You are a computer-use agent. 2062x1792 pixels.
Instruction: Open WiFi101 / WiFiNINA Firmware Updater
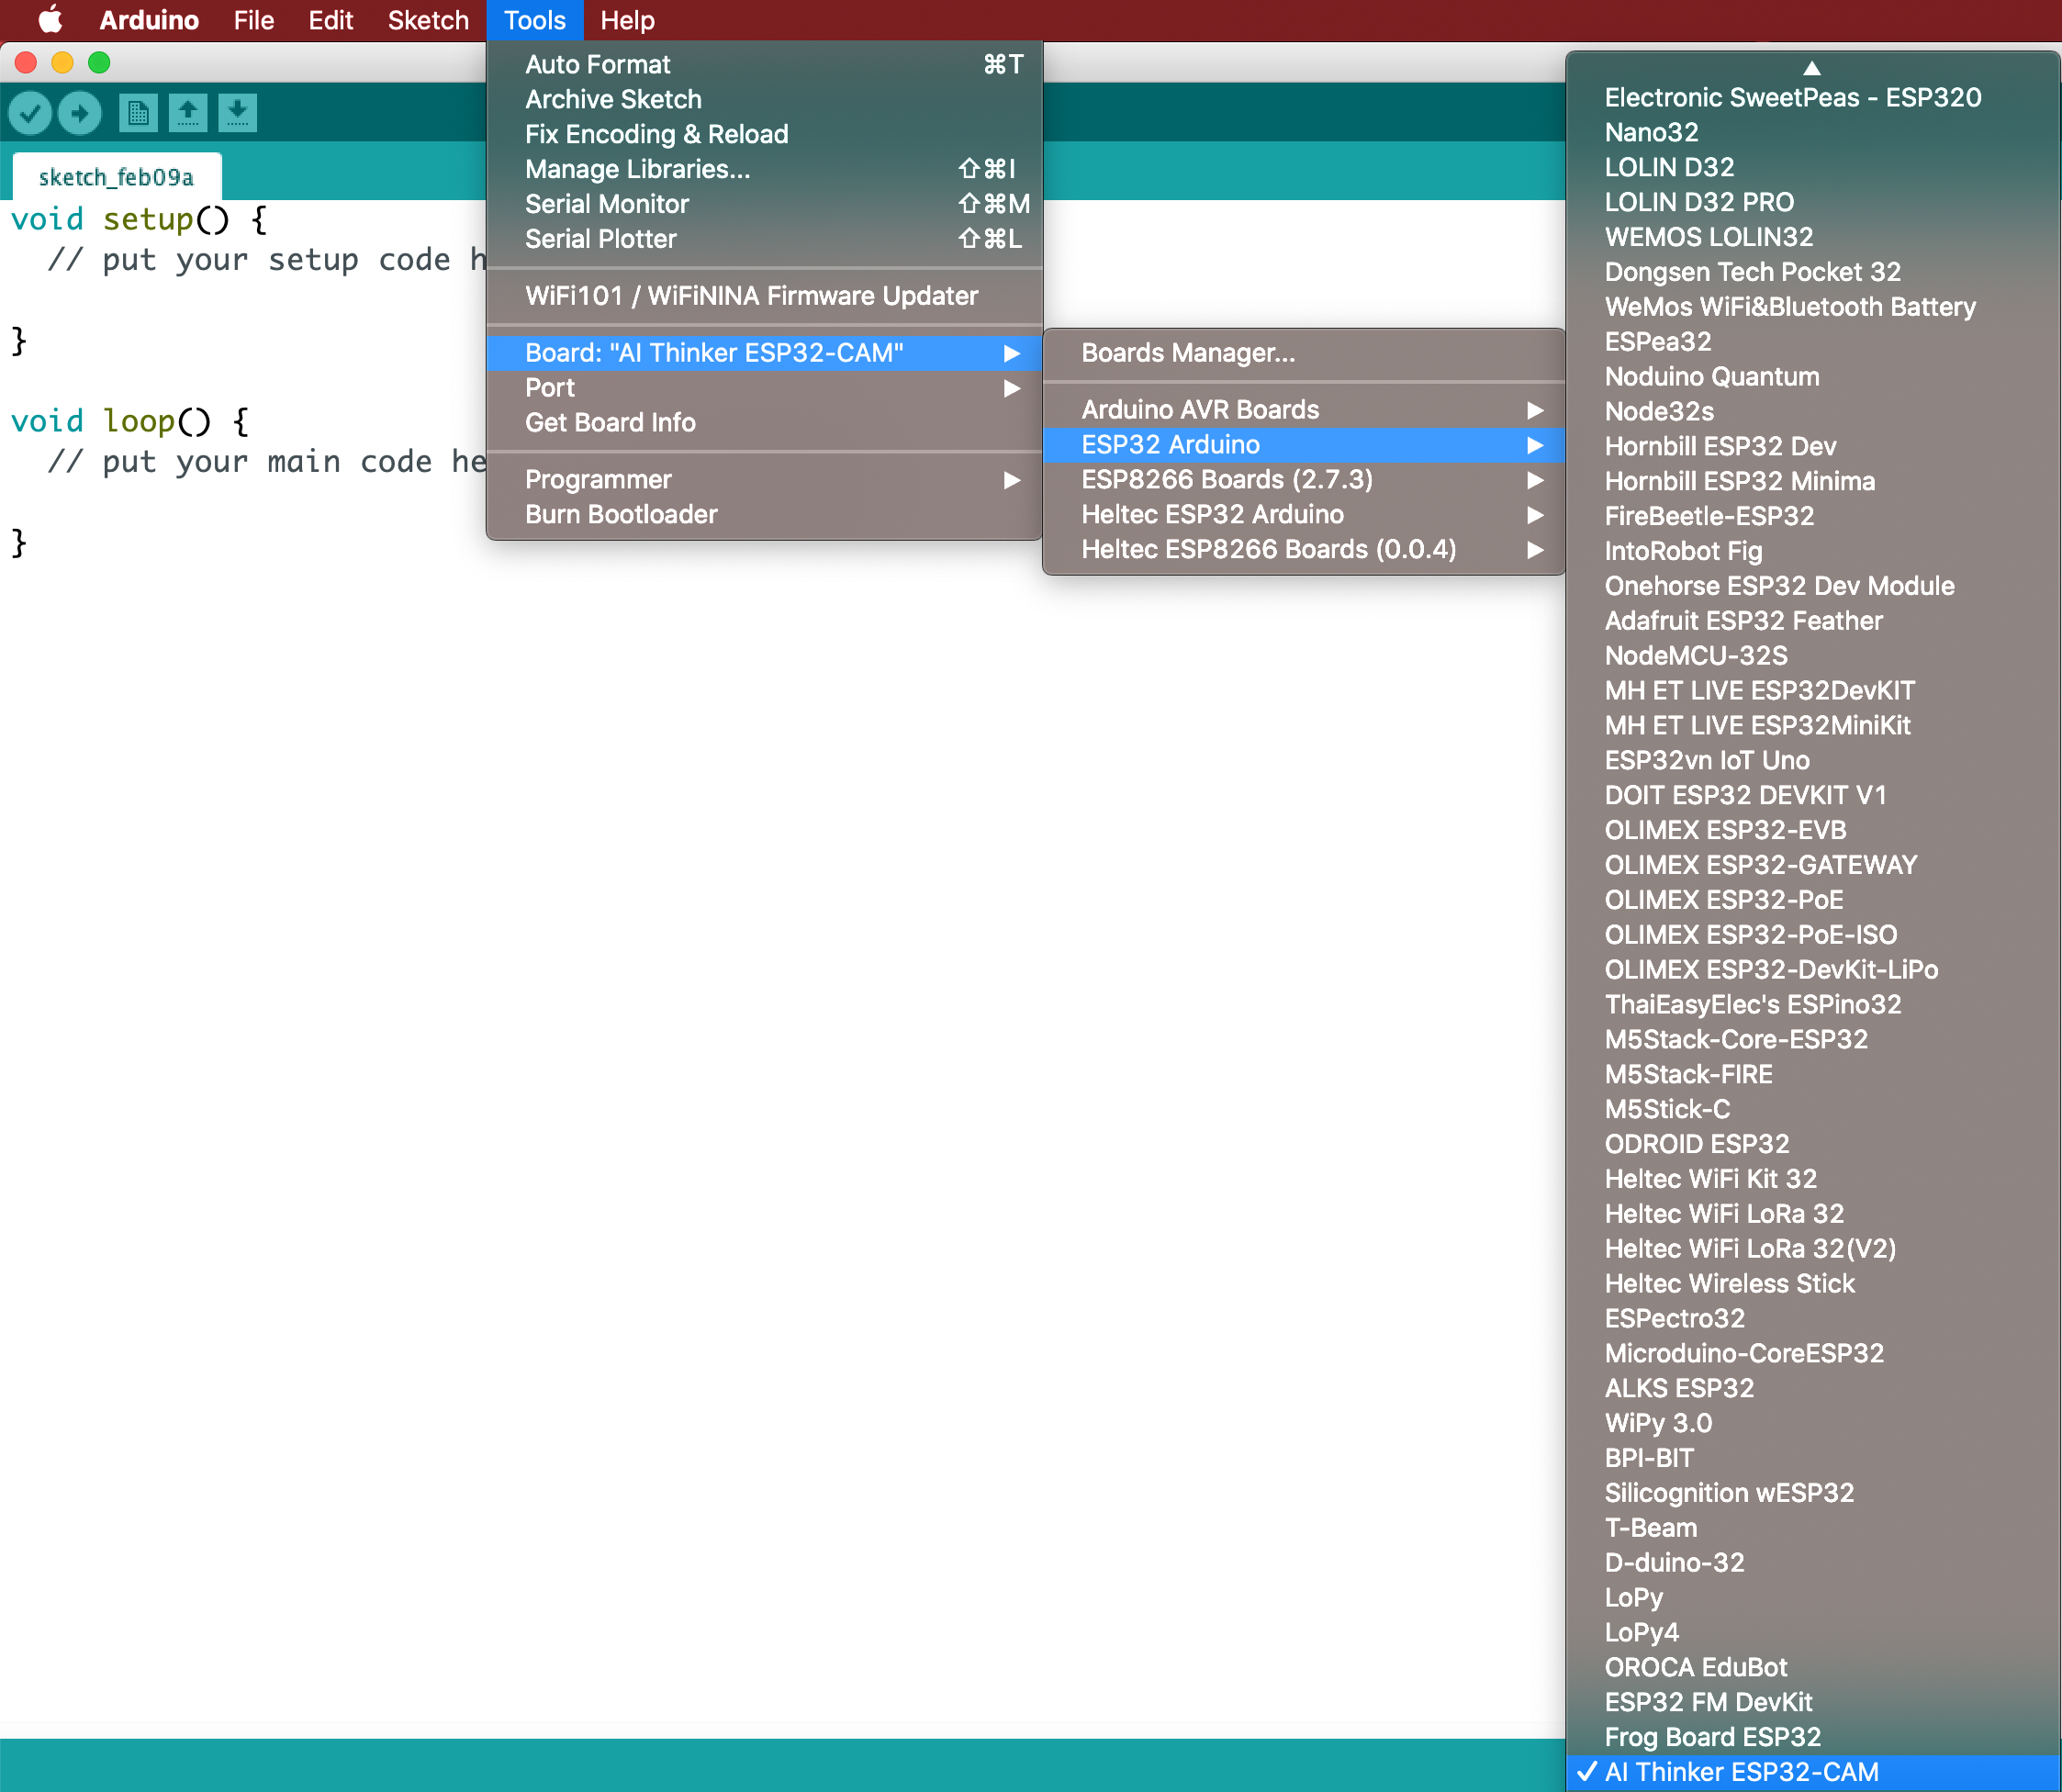[764, 296]
